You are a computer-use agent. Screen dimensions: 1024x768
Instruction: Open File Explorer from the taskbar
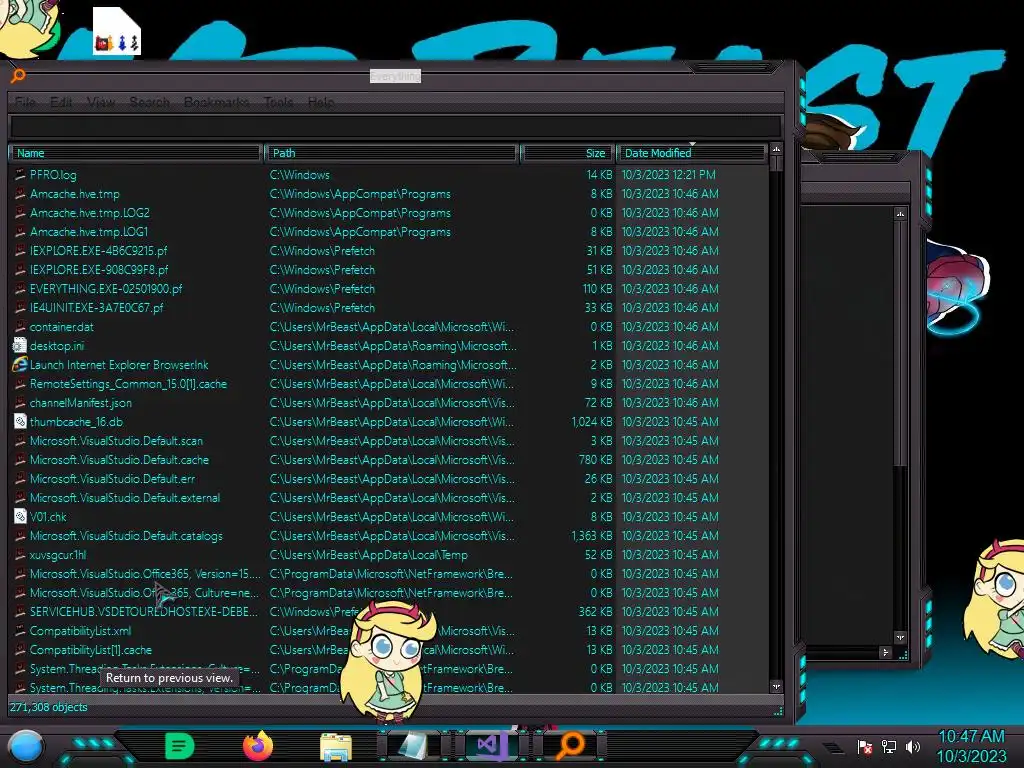pos(336,746)
